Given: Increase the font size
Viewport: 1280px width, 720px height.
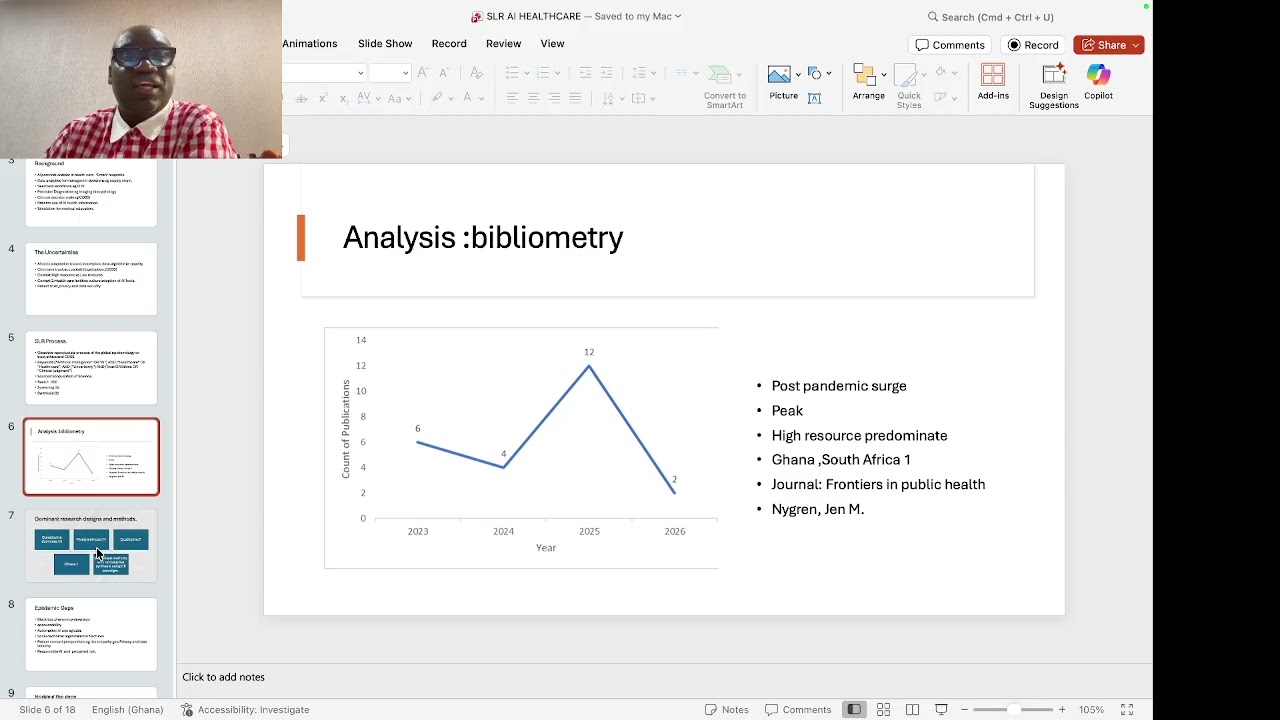Looking at the screenshot, I should 423,73.
